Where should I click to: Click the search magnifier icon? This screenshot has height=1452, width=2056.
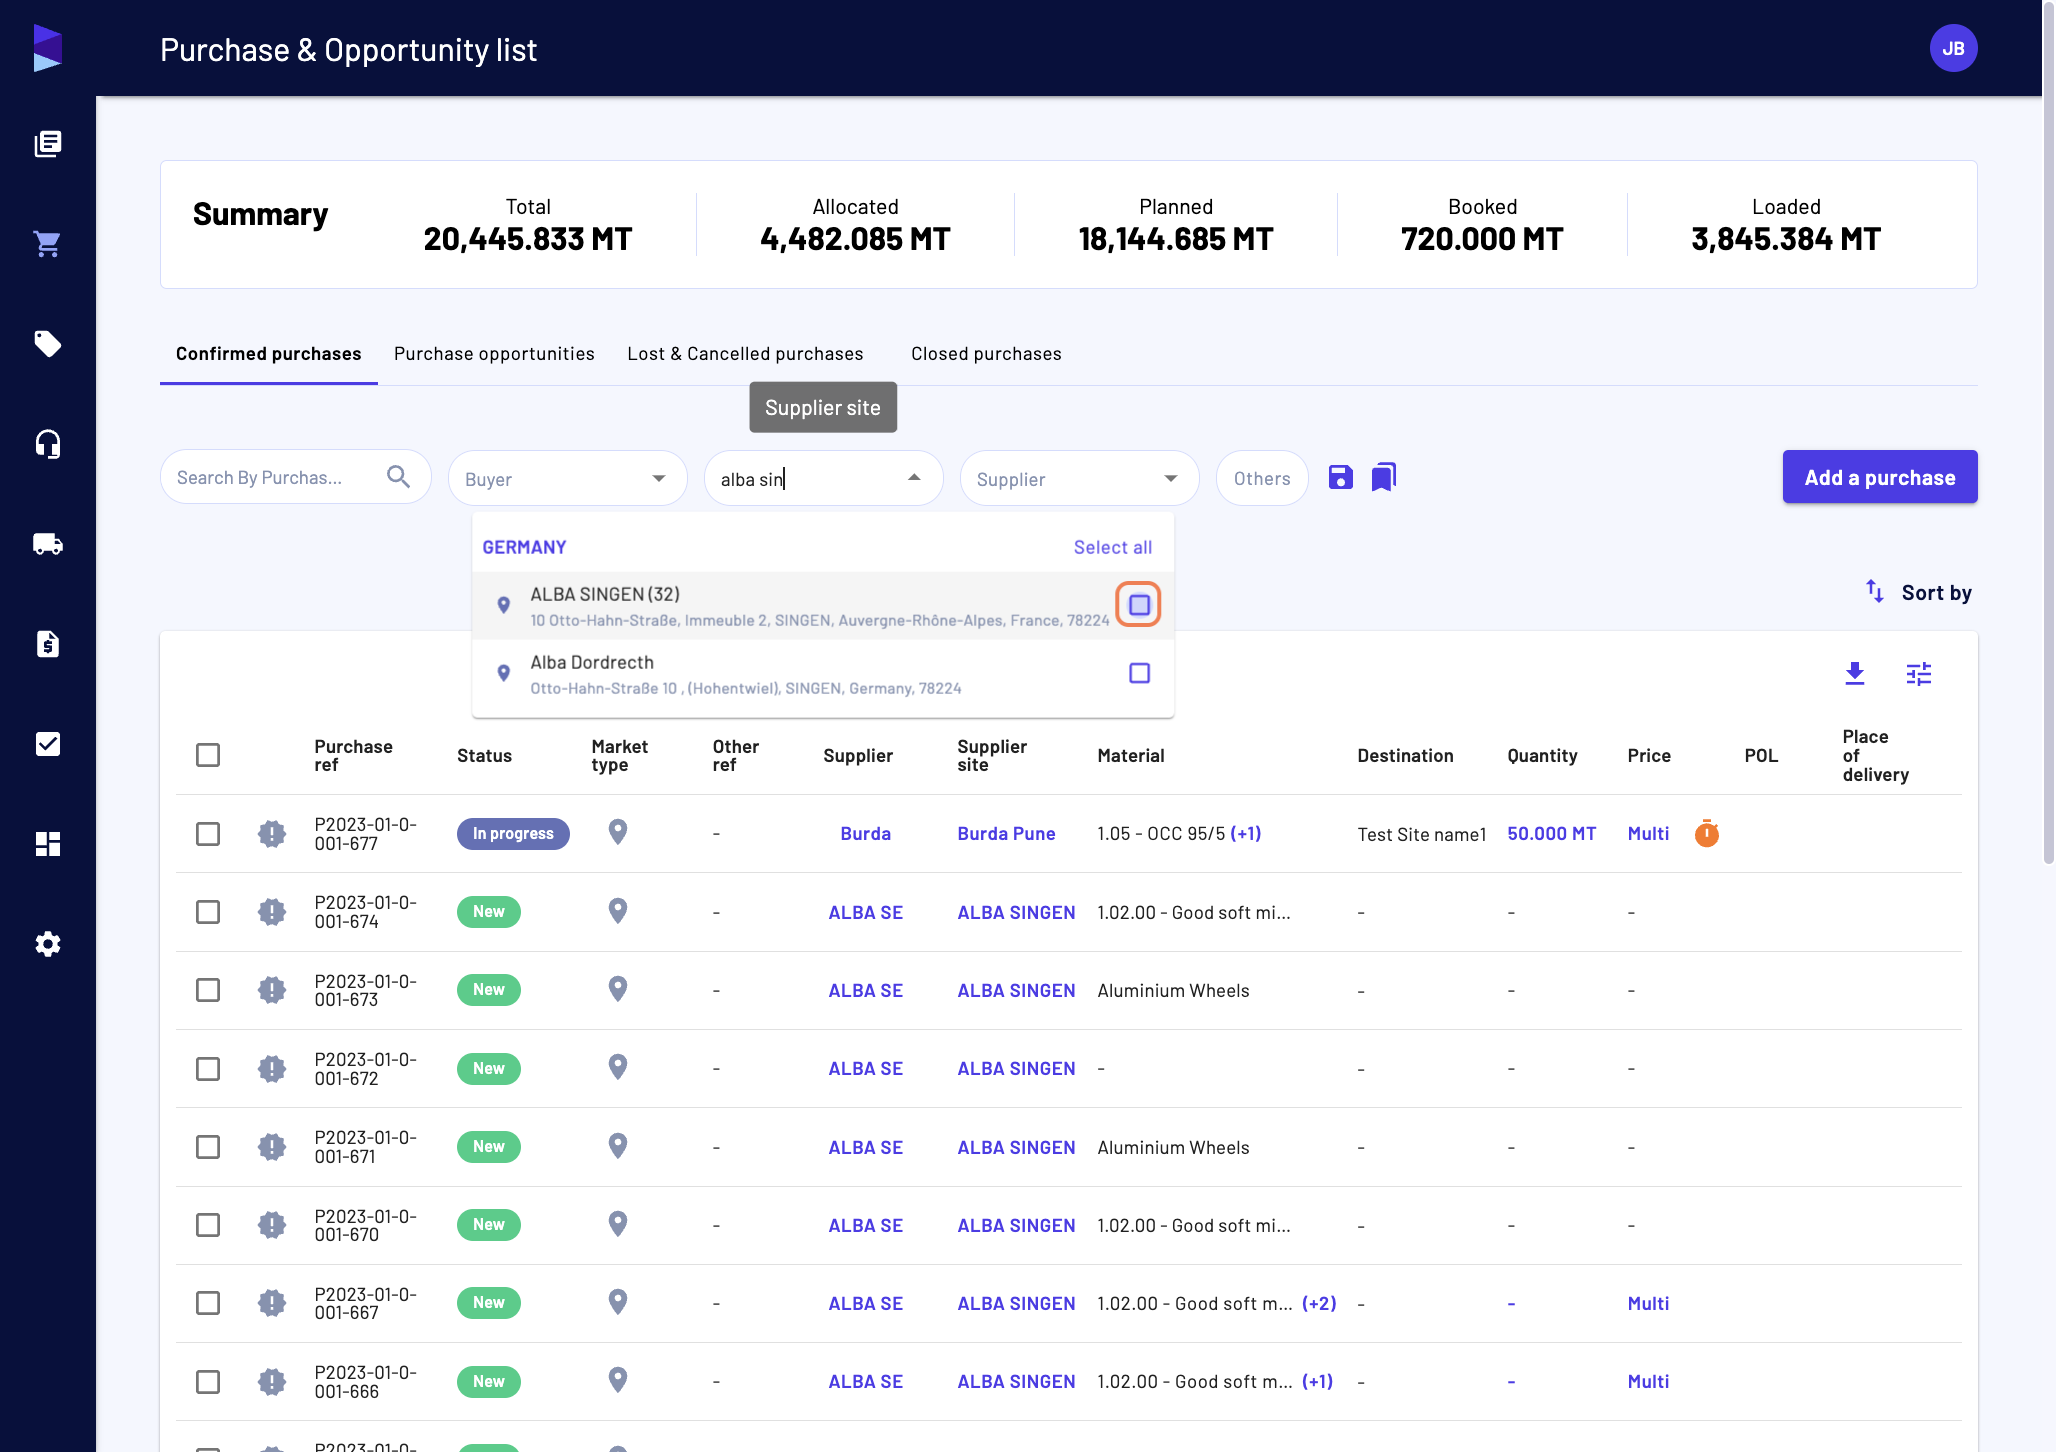[398, 477]
